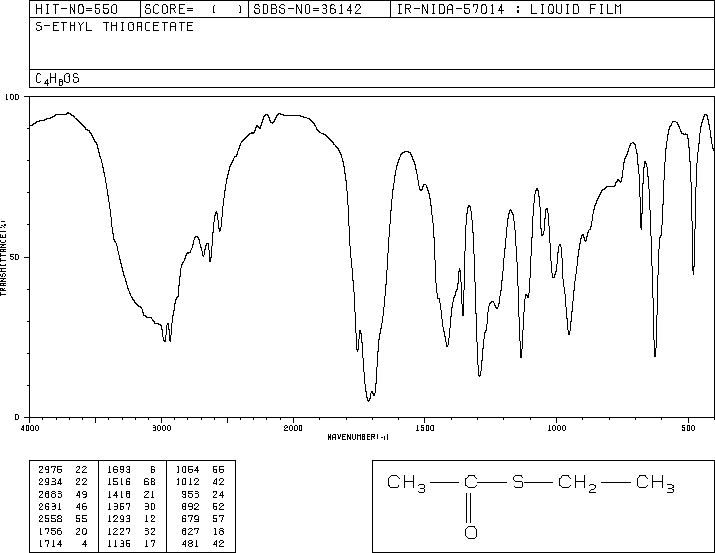Click the 1000 wavenumber axis label
715x553 pixels.
[556, 428]
